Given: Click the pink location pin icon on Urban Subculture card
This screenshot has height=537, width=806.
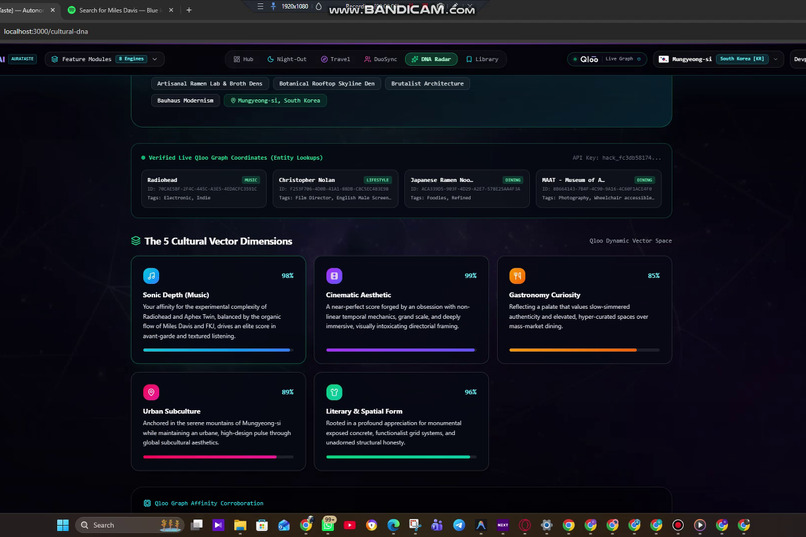Looking at the screenshot, I should [151, 392].
